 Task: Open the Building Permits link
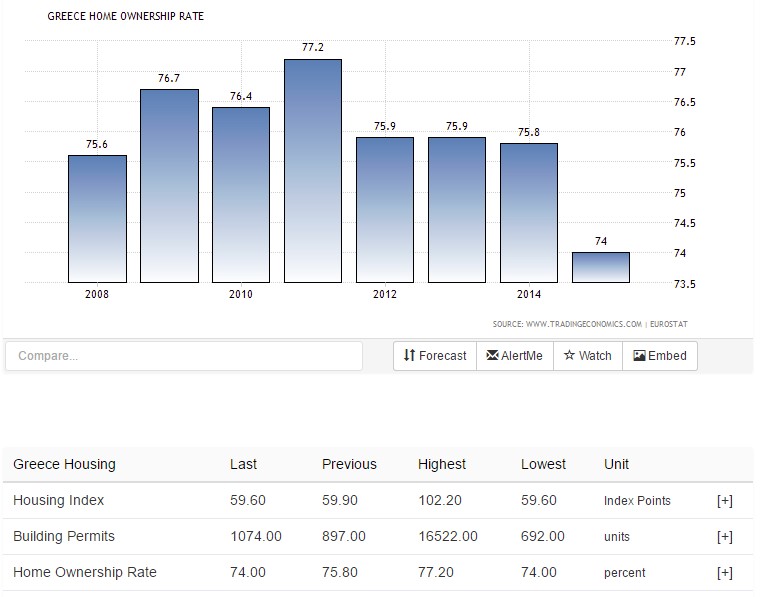click(64, 536)
